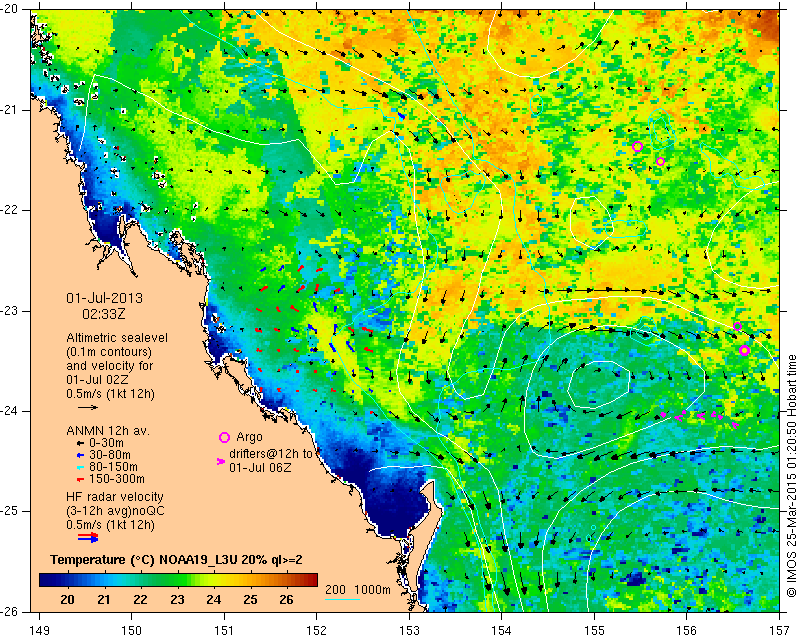Click the colorbar tick label 22

pyautogui.click(x=141, y=600)
